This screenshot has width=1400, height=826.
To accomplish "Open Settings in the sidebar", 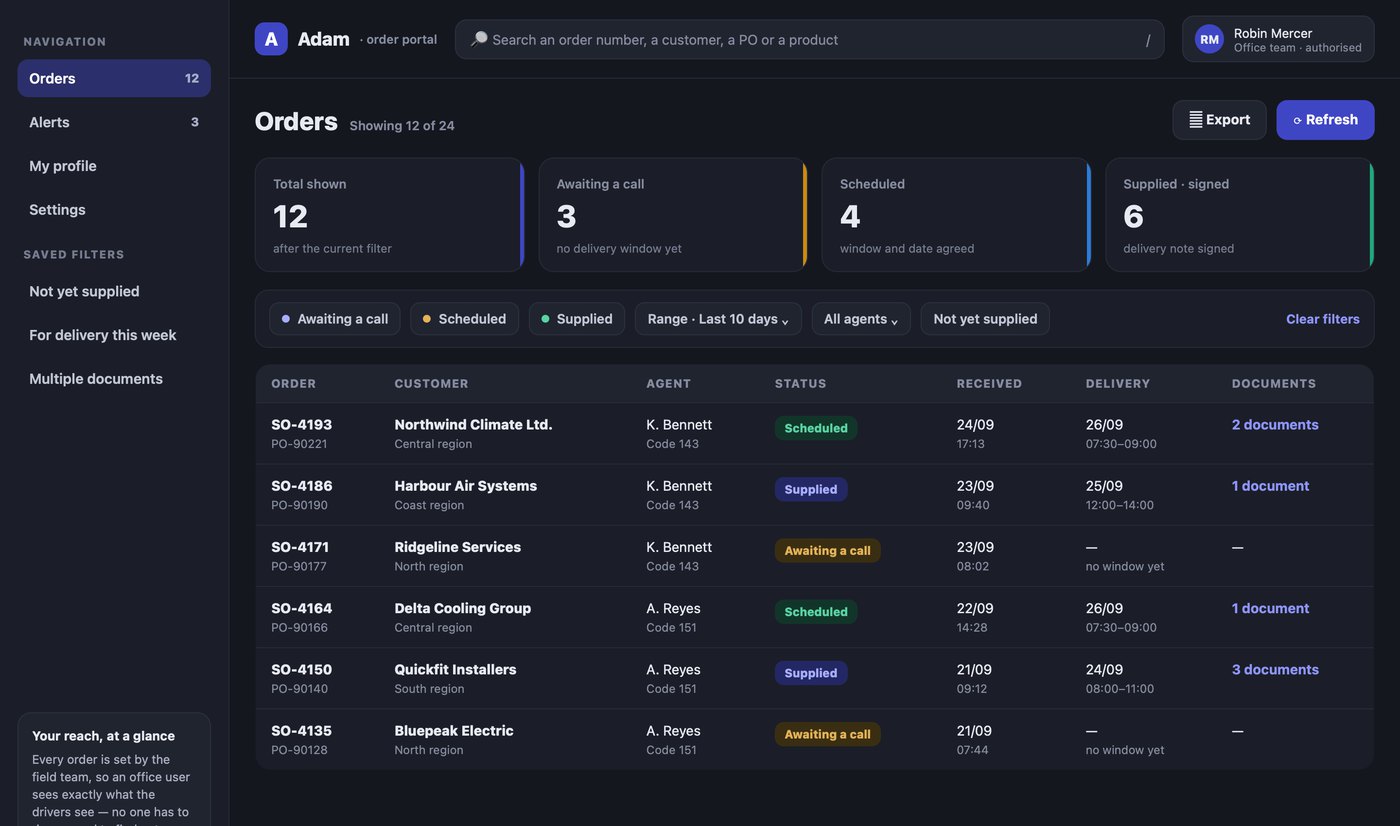I will click(114, 210).
